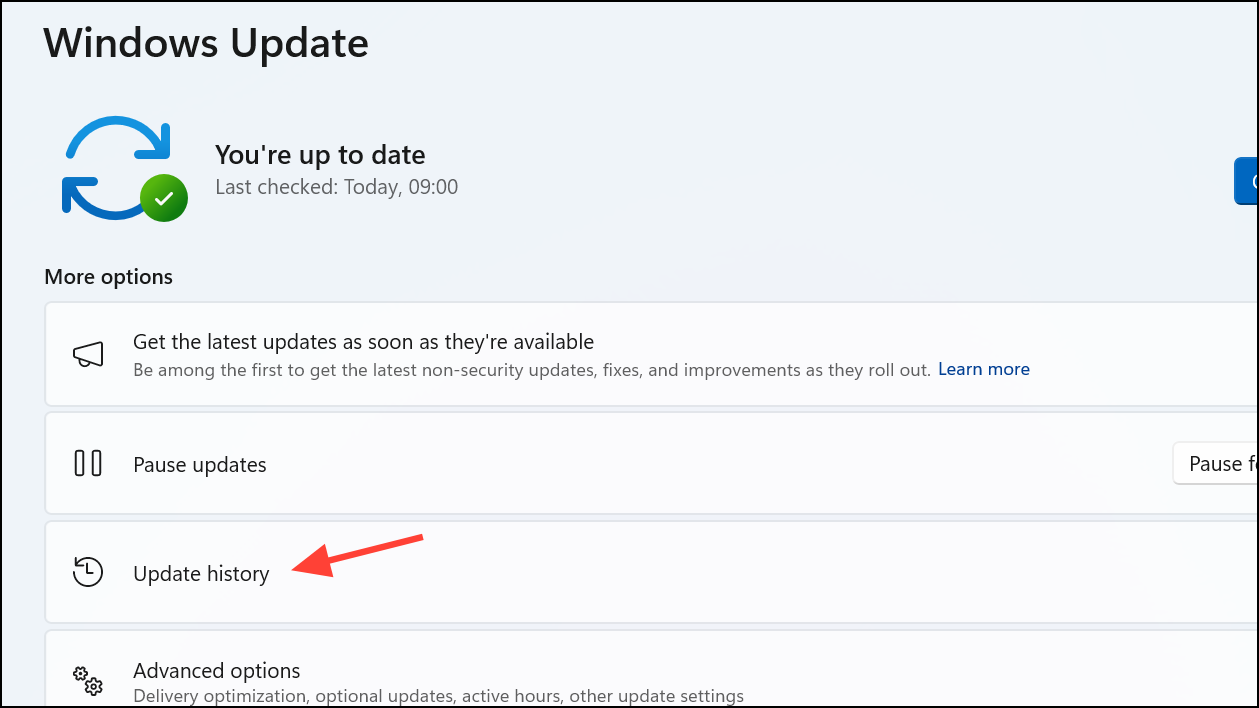Click the updates rollout description under latest updates
Image resolution: width=1259 pixels, height=708 pixels.
[530, 369]
